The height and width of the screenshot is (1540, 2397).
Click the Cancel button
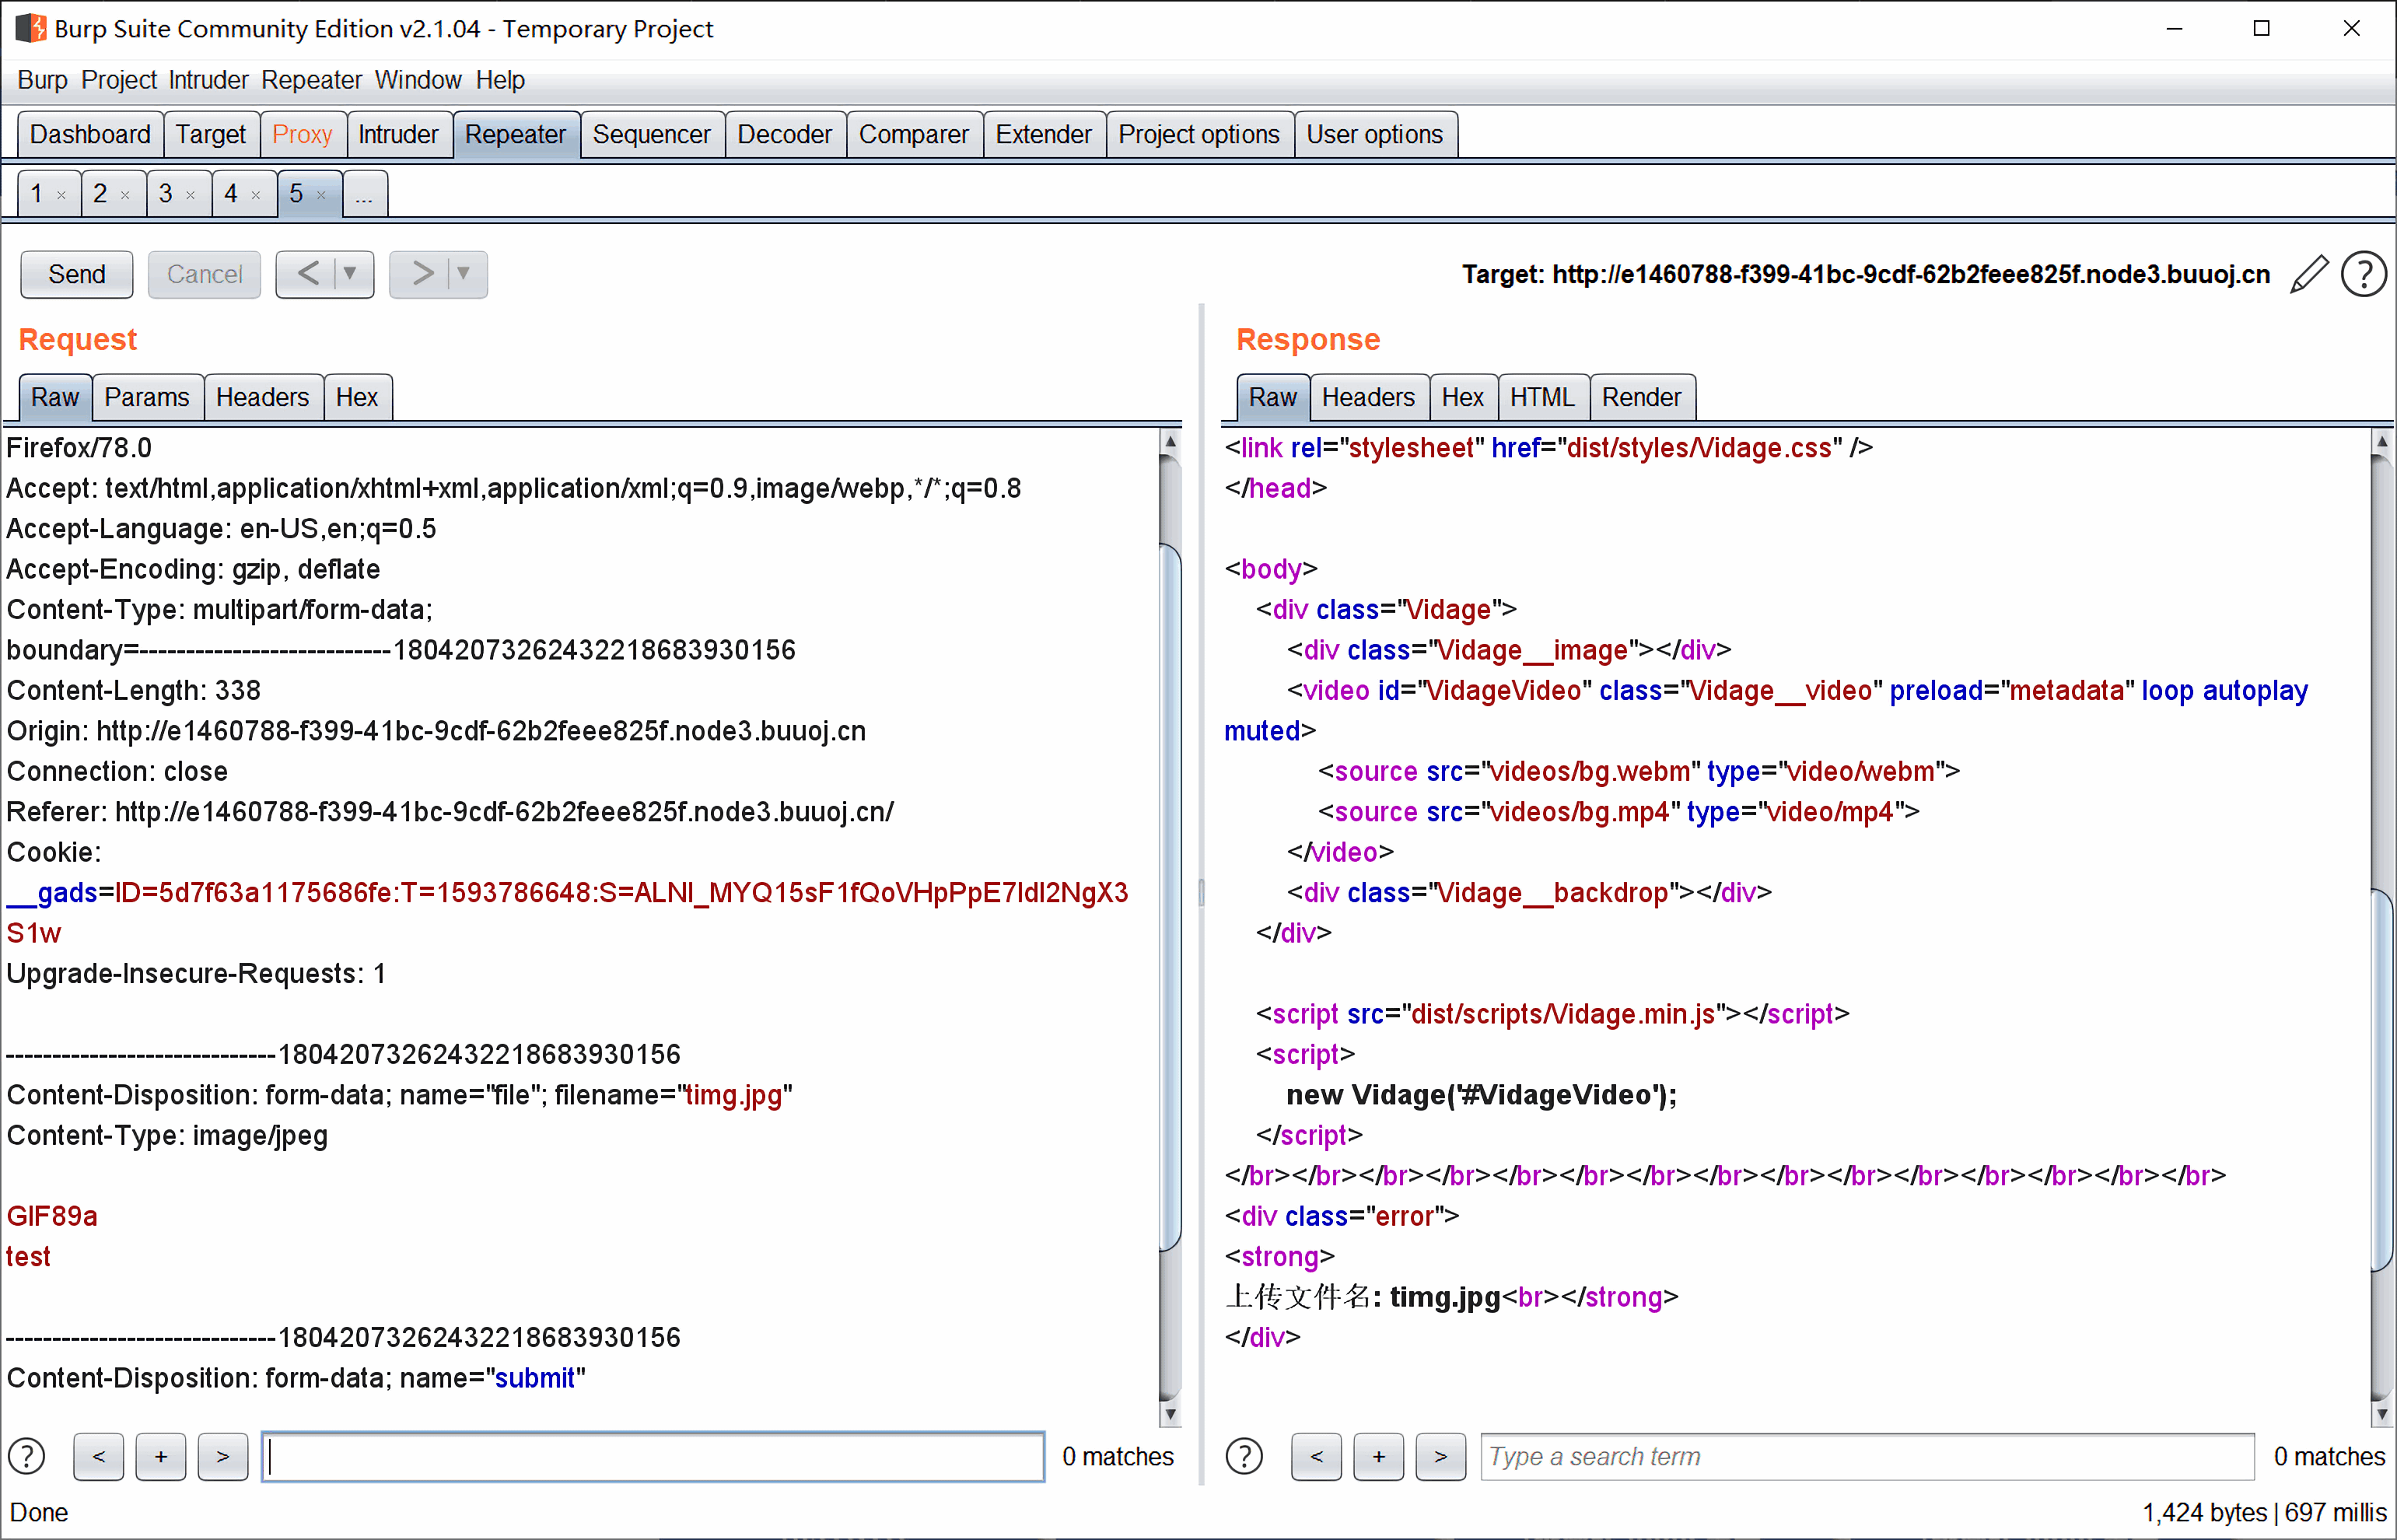pyautogui.click(x=204, y=274)
